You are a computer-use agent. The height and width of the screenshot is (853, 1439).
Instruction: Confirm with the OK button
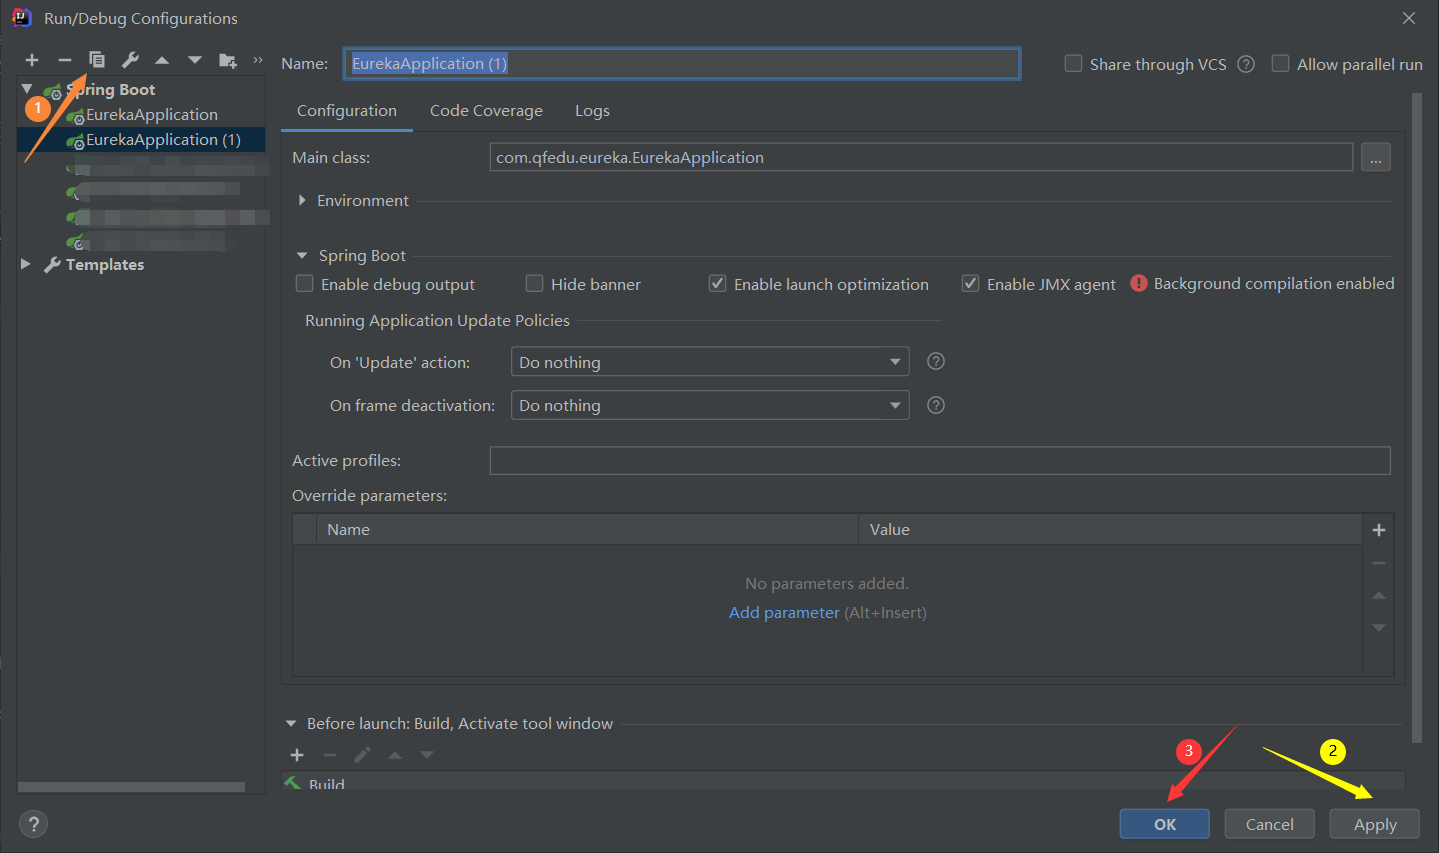pyautogui.click(x=1165, y=824)
